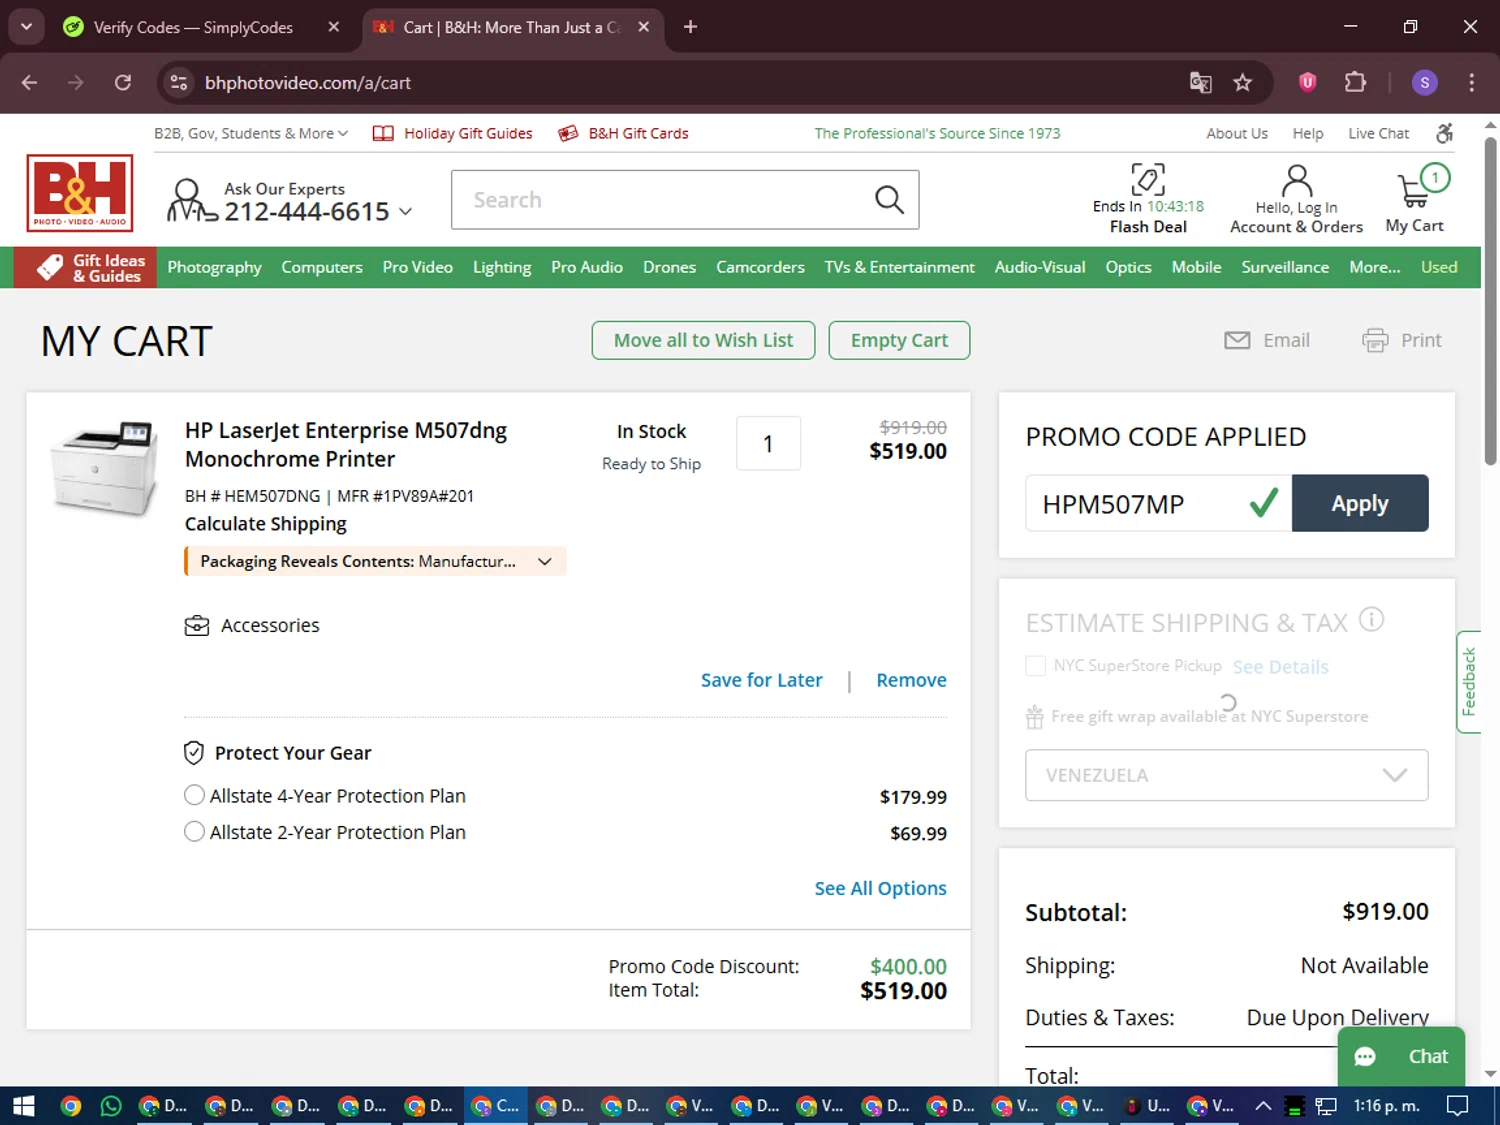Click the Empty Cart button
Viewport: 1500px width, 1125px height.
tap(898, 340)
